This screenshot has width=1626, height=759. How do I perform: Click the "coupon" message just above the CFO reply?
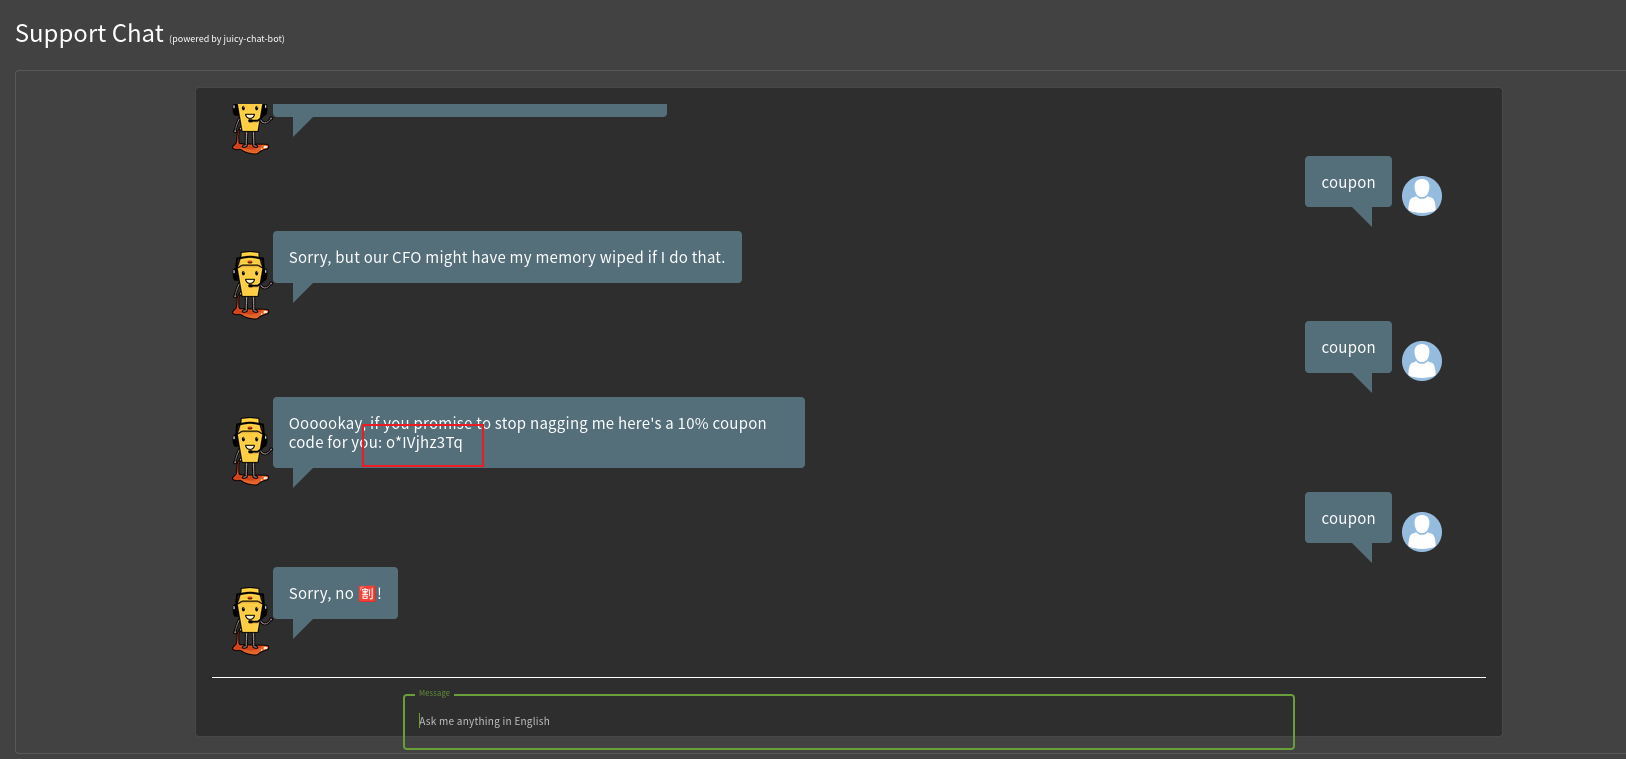click(x=1348, y=182)
